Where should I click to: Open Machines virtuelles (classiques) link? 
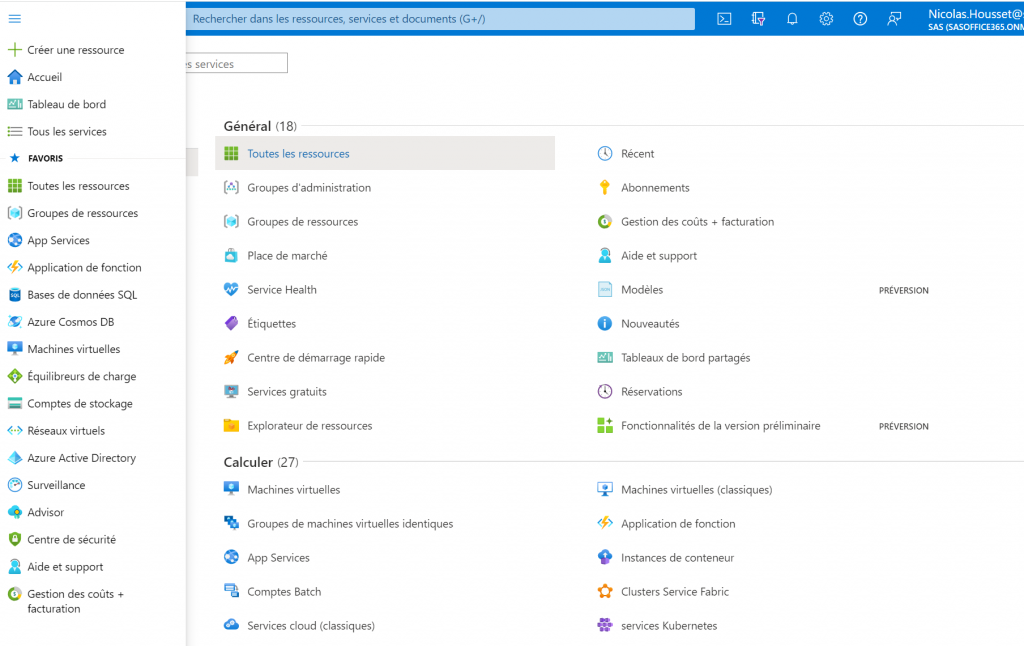696,490
